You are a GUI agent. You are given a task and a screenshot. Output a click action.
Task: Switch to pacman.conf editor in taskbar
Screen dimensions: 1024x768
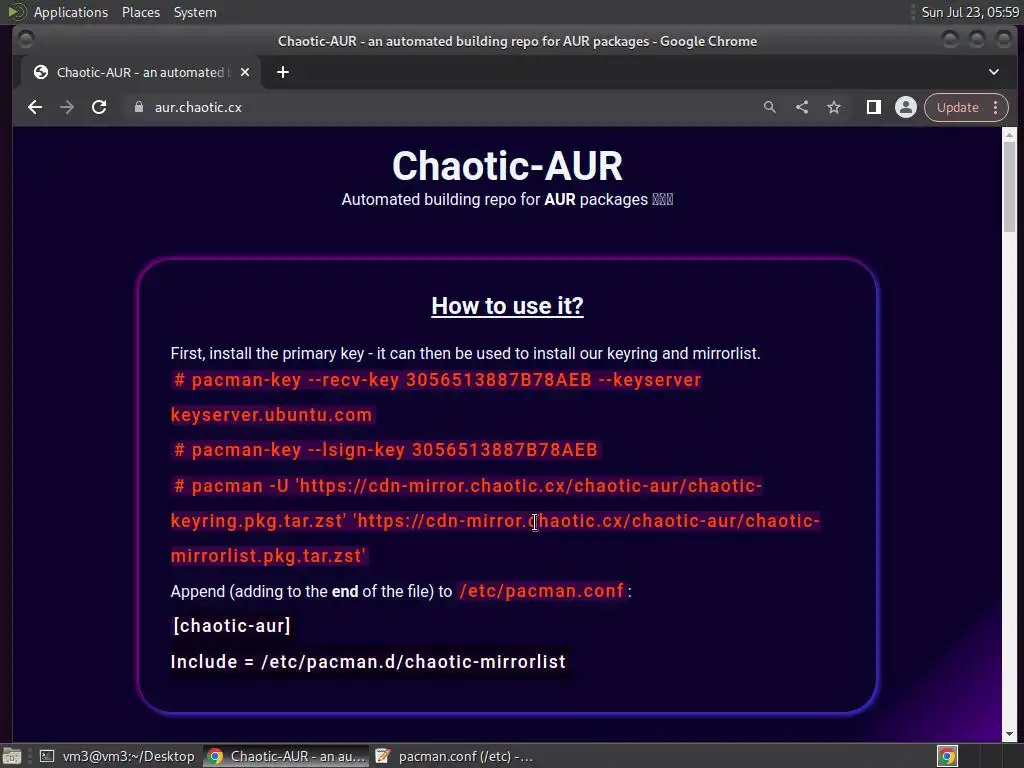455,756
